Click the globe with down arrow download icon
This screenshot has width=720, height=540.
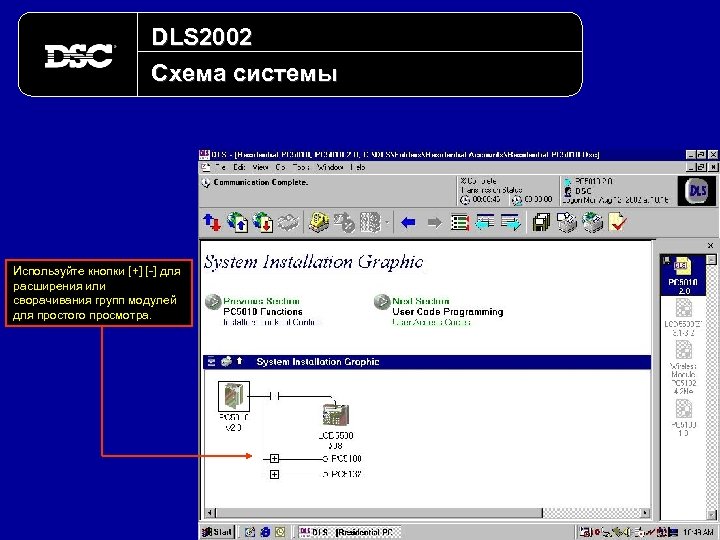[263, 223]
